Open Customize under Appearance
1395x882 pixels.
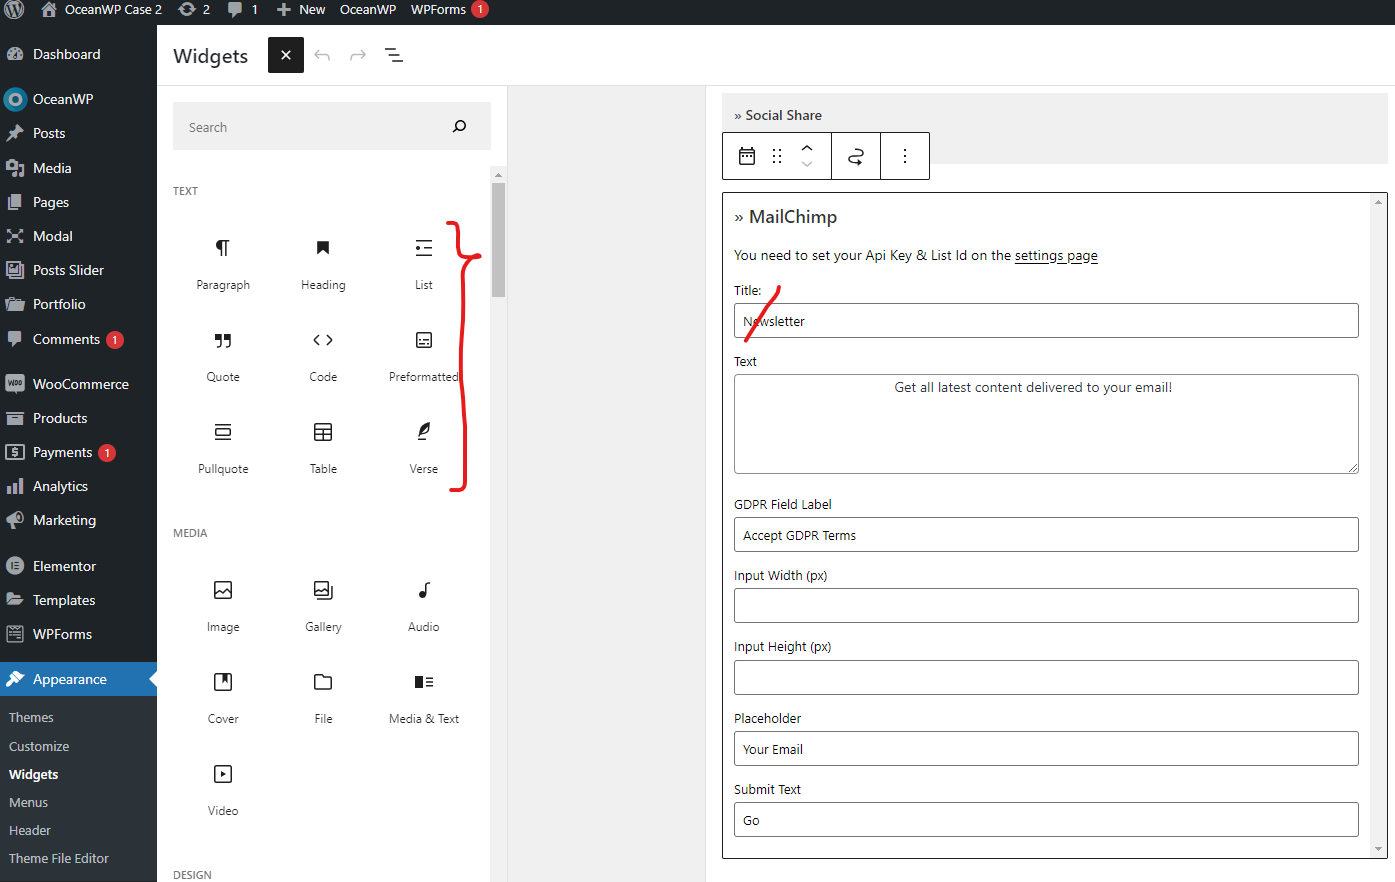coord(39,746)
